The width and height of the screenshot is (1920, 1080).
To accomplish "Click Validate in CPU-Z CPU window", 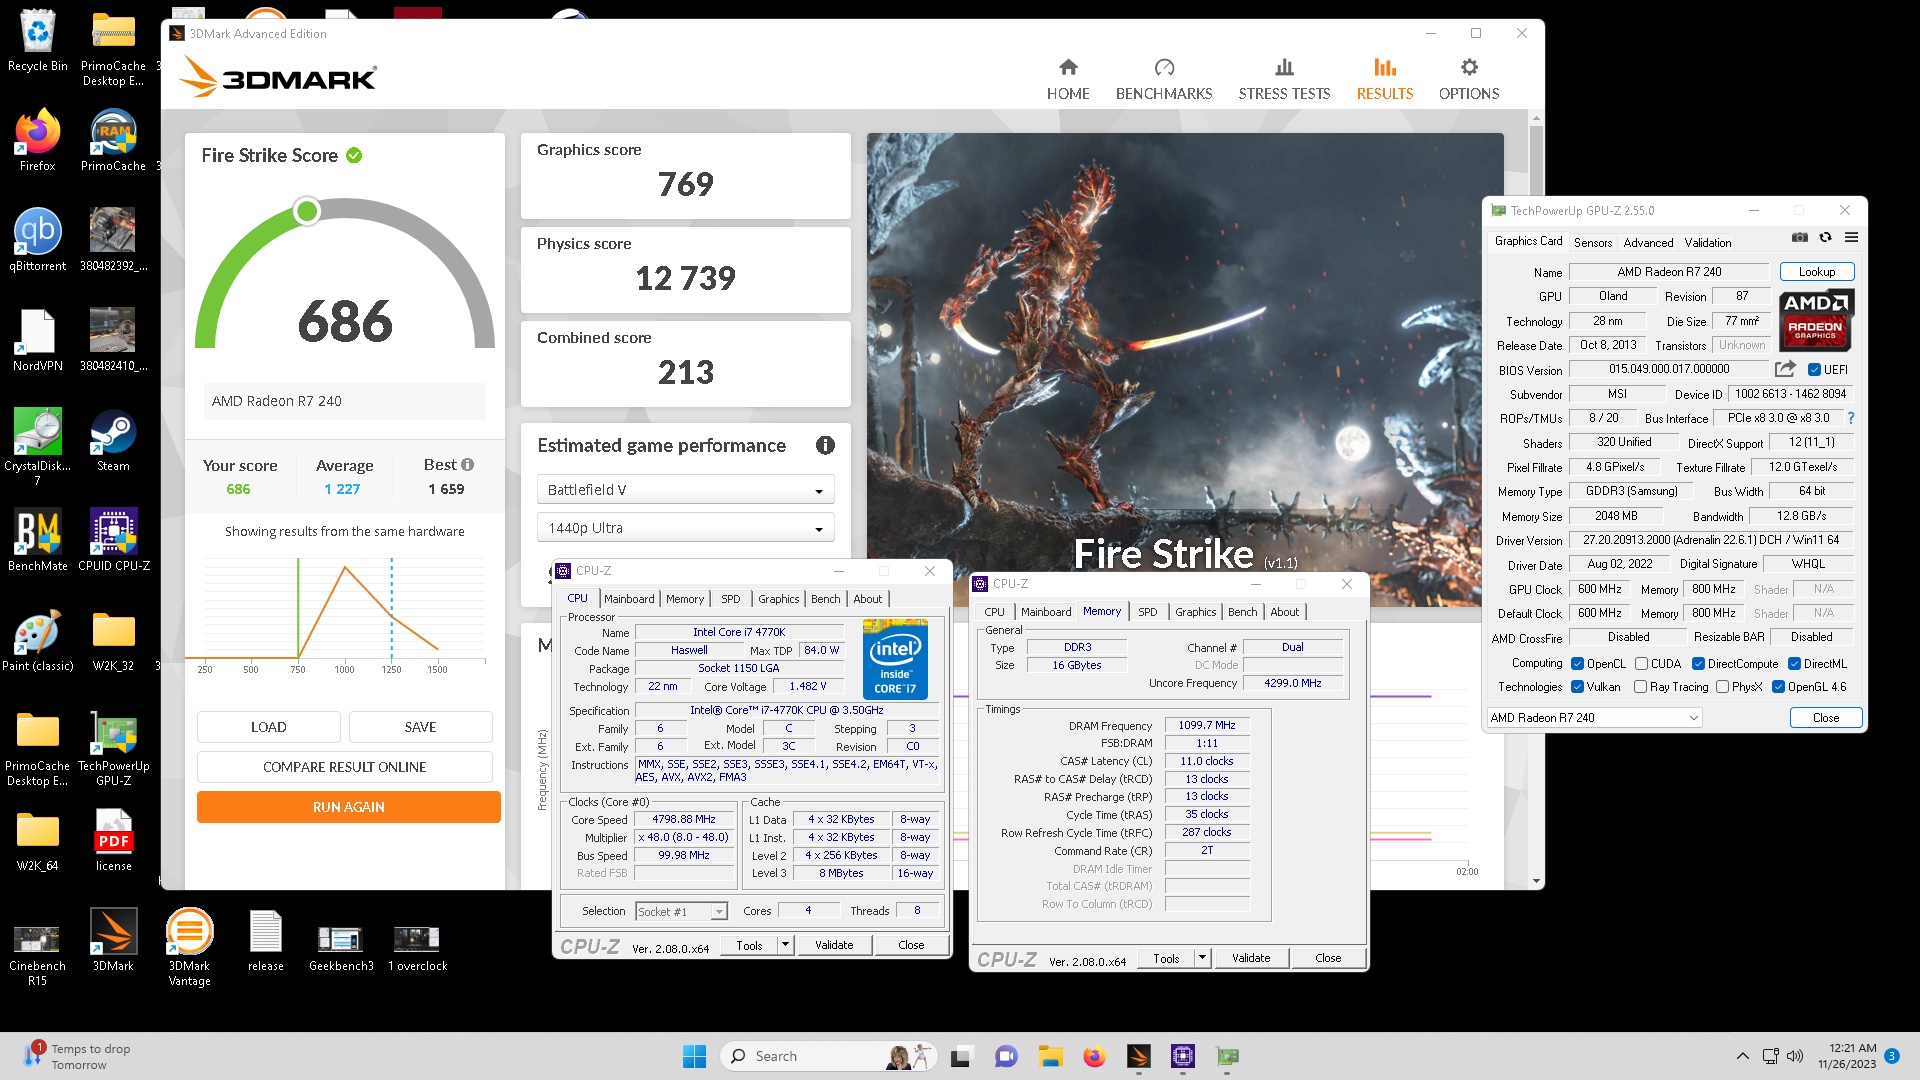I will tap(834, 945).
